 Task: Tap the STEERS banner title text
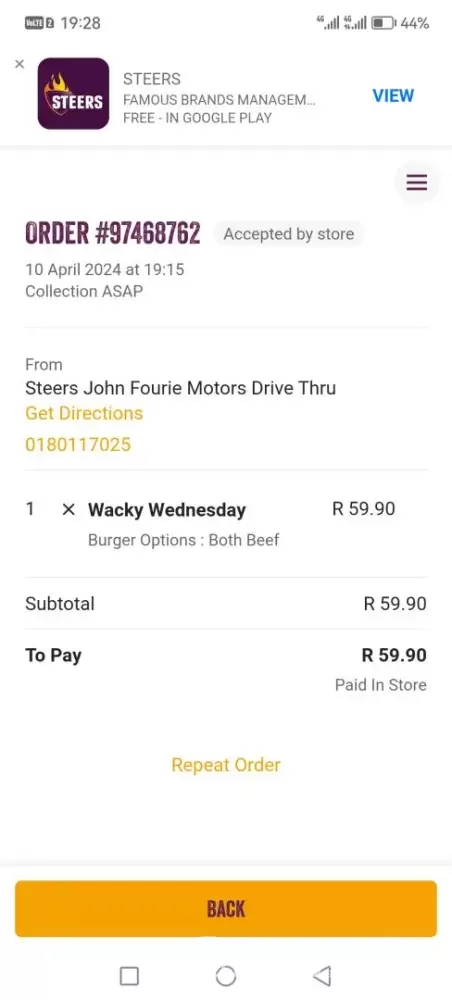152,79
